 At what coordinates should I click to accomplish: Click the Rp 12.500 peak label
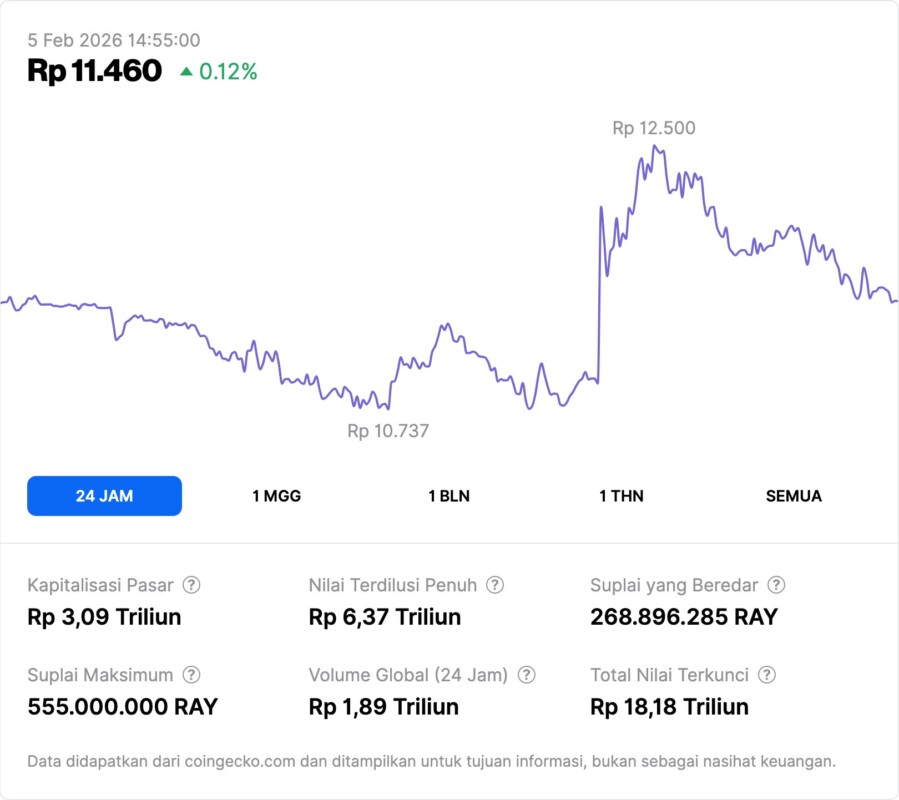tap(654, 128)
